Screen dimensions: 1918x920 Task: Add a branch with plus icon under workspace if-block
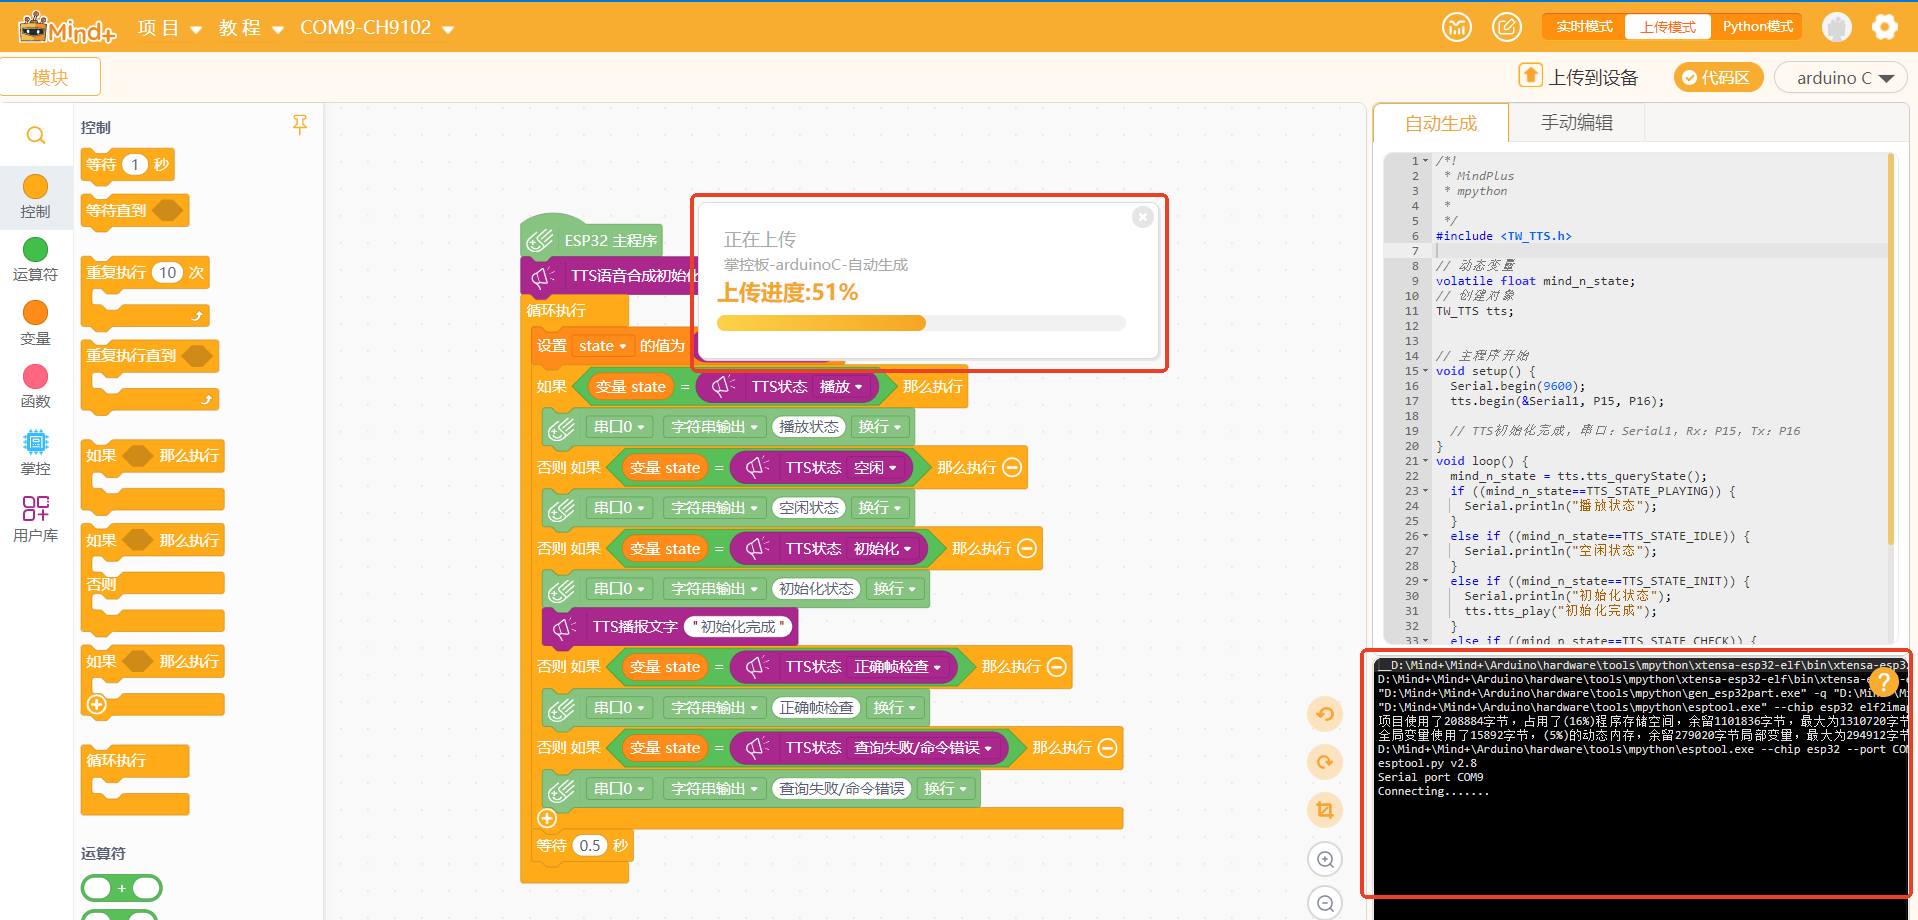(547, 819)
